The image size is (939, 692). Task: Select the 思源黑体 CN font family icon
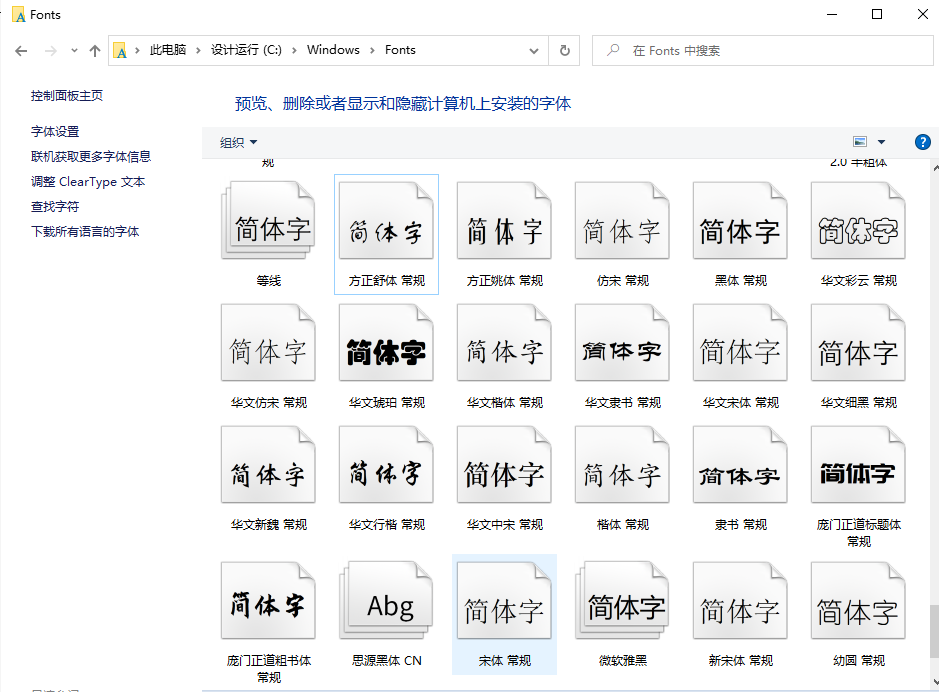pyautogui.click(x=386, y=603)
